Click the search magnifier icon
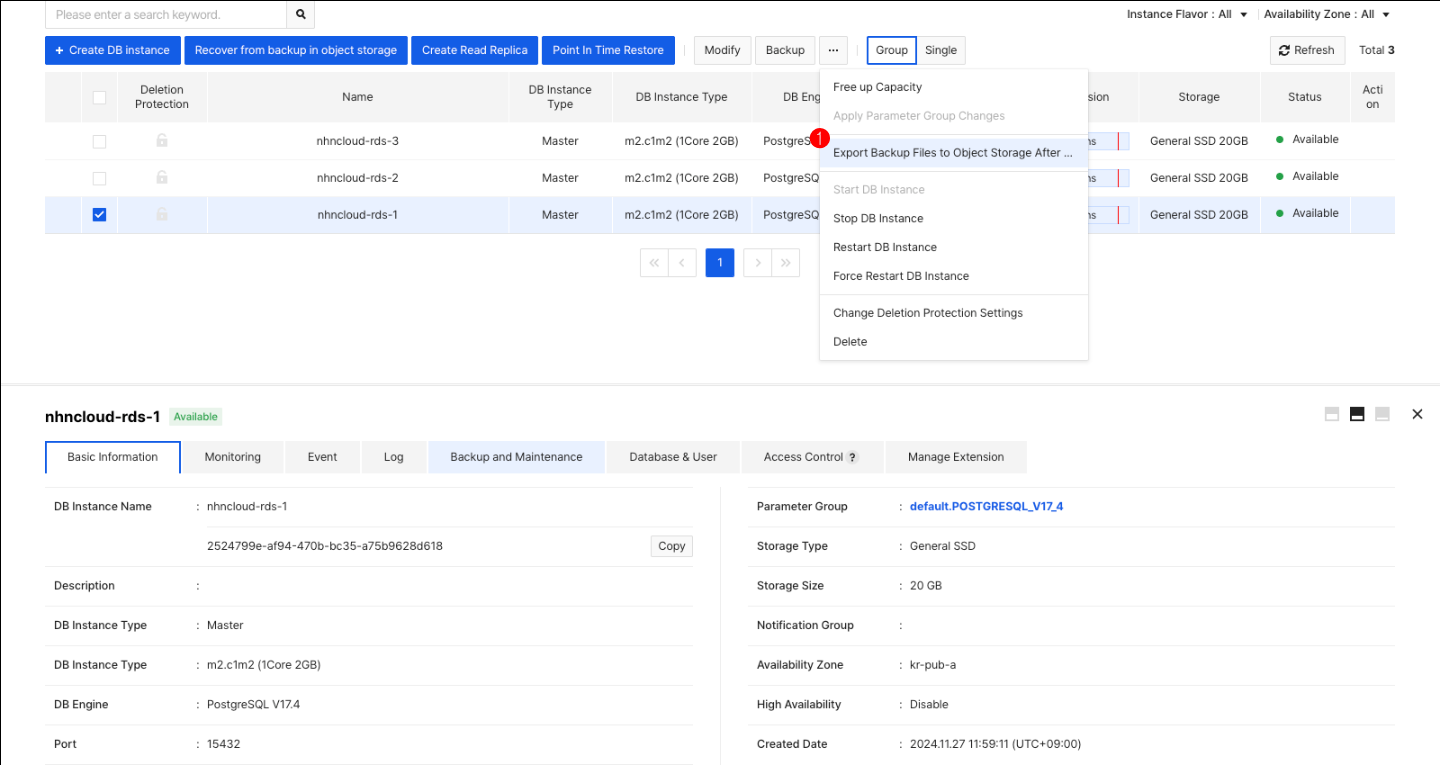Viewport: 1440px width, 765px height. click(301, 15)
